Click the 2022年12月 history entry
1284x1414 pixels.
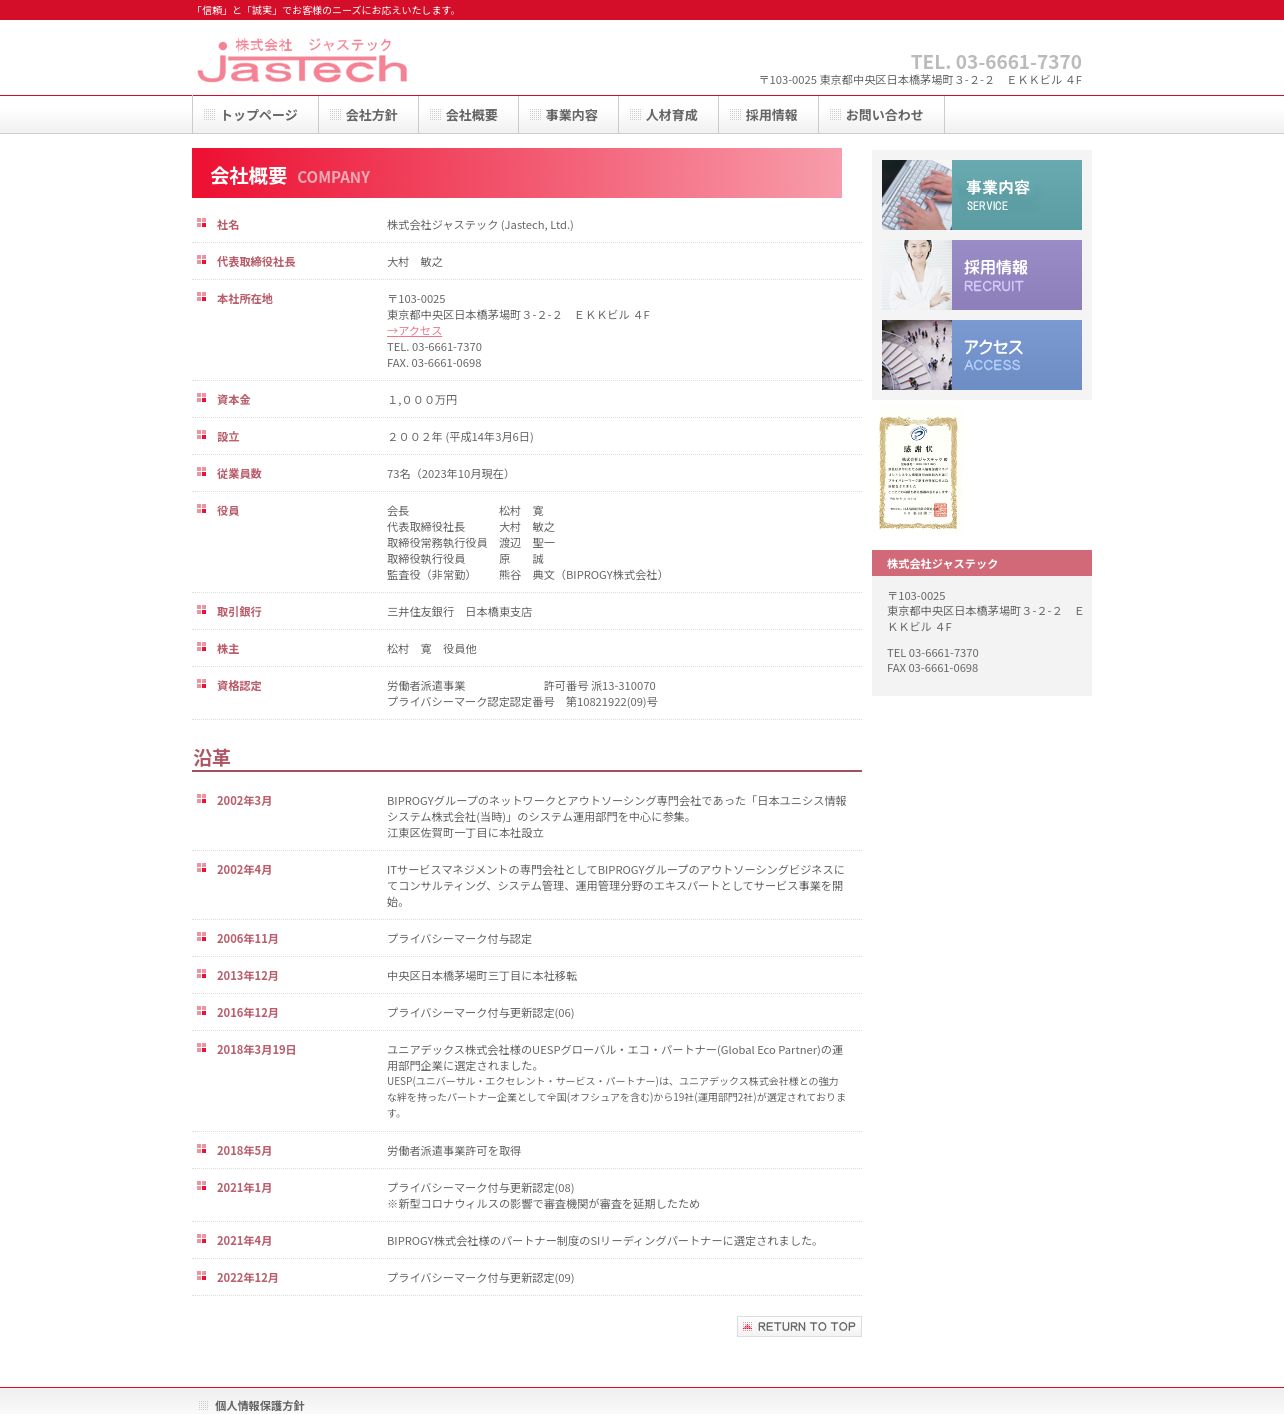tap(248, 1278)
